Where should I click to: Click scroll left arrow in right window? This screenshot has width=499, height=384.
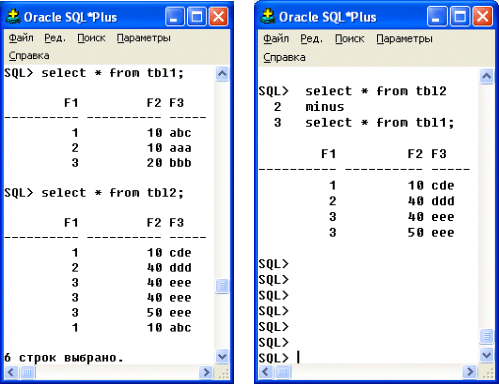coord(266,371)
